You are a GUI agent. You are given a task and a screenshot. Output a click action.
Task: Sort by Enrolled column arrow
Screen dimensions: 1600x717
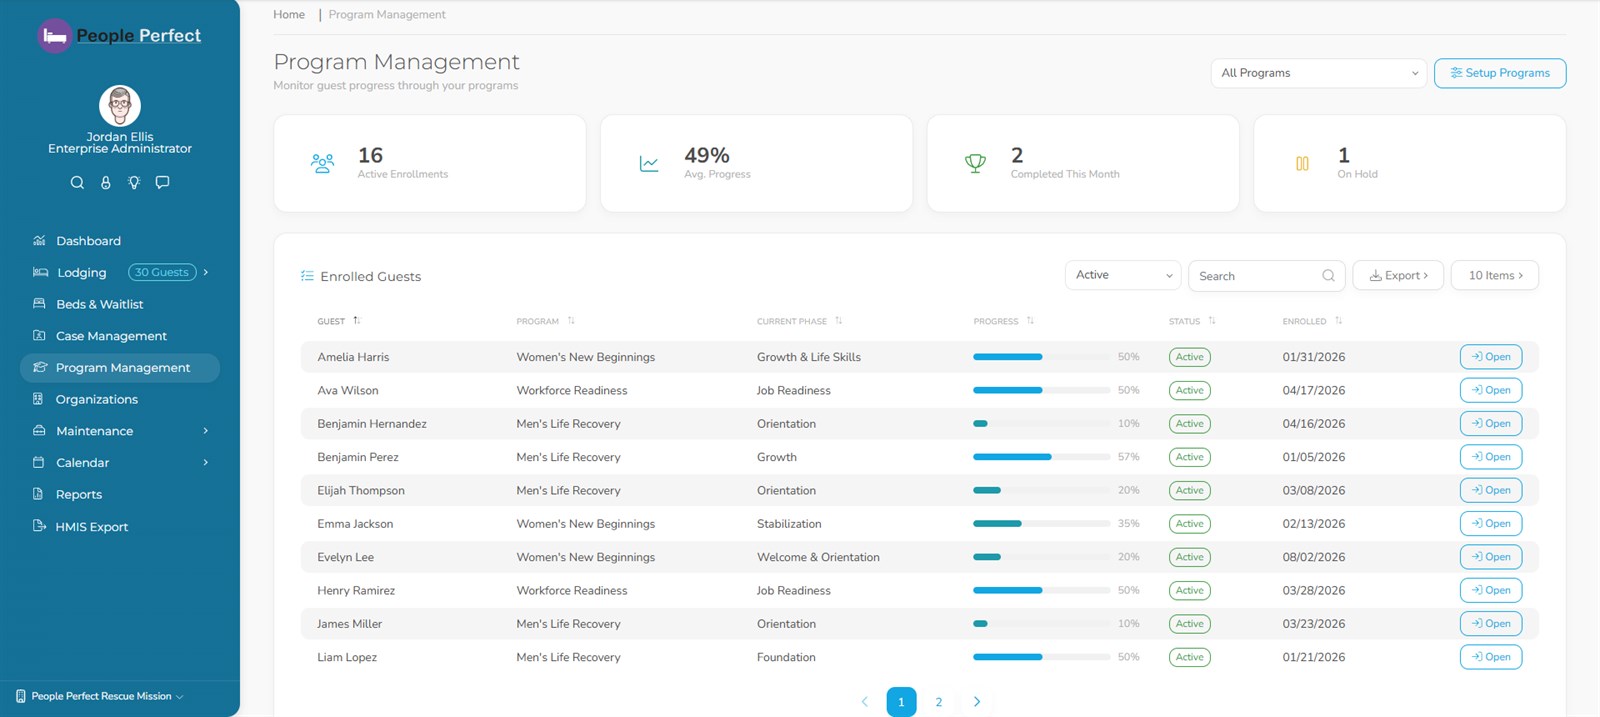click(x=1338, y=321)
